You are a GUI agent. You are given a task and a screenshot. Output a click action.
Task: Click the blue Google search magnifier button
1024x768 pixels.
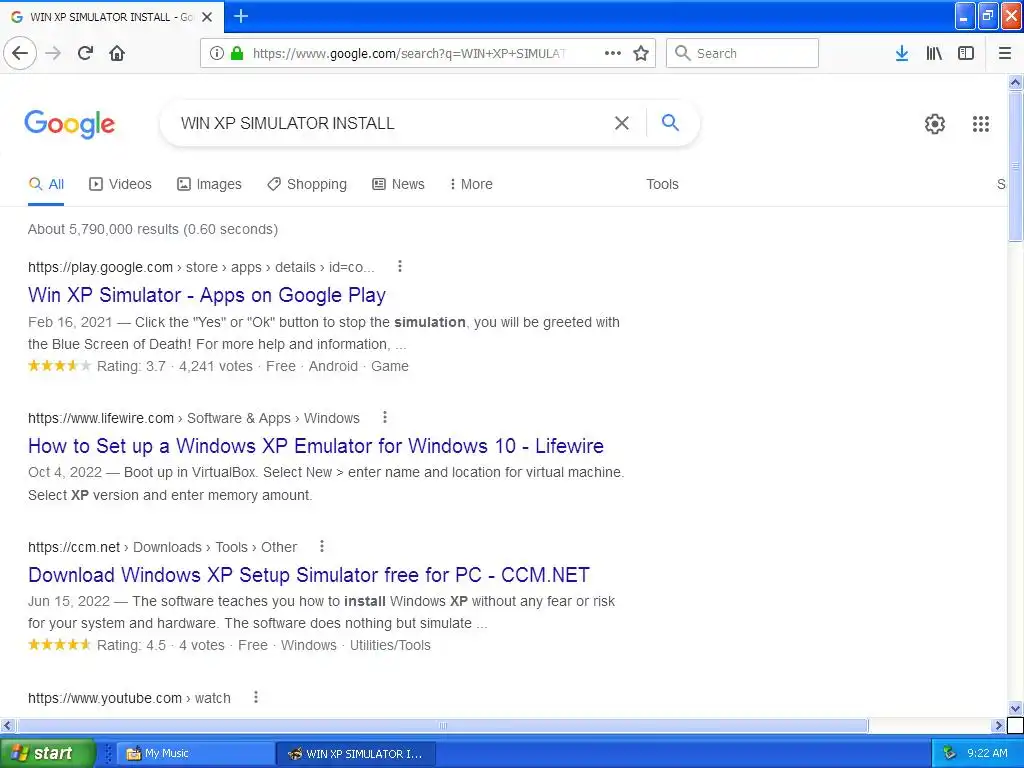(x=670, y=122)
